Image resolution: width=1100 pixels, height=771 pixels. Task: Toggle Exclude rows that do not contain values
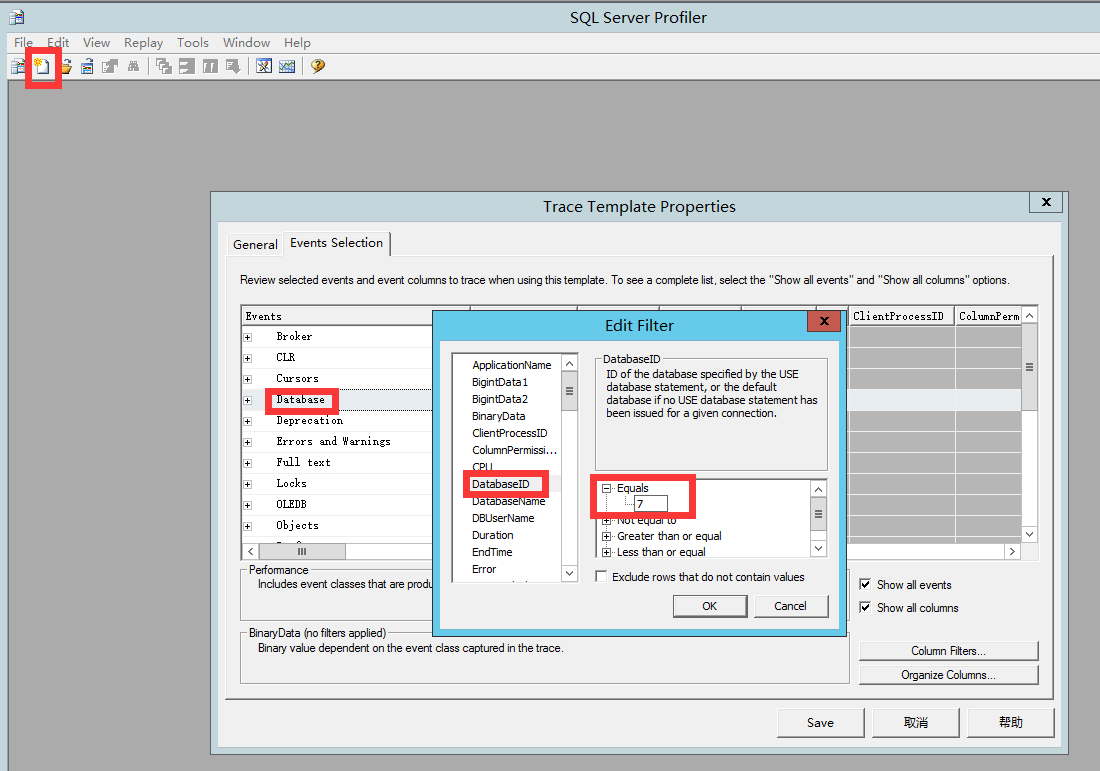(601, 577)
